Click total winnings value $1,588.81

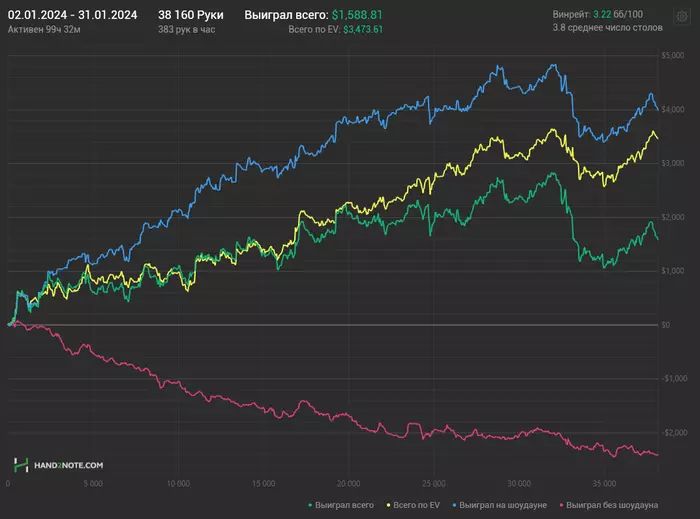point(358,16)
